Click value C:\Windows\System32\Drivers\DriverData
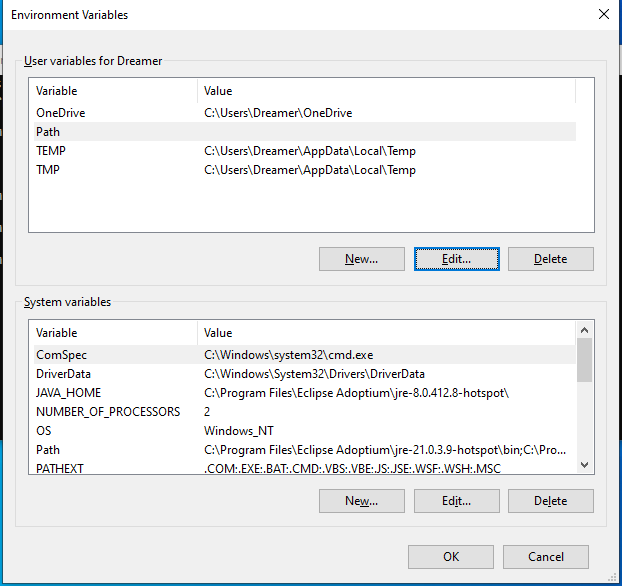622x586 pixels. pos(314,374)
